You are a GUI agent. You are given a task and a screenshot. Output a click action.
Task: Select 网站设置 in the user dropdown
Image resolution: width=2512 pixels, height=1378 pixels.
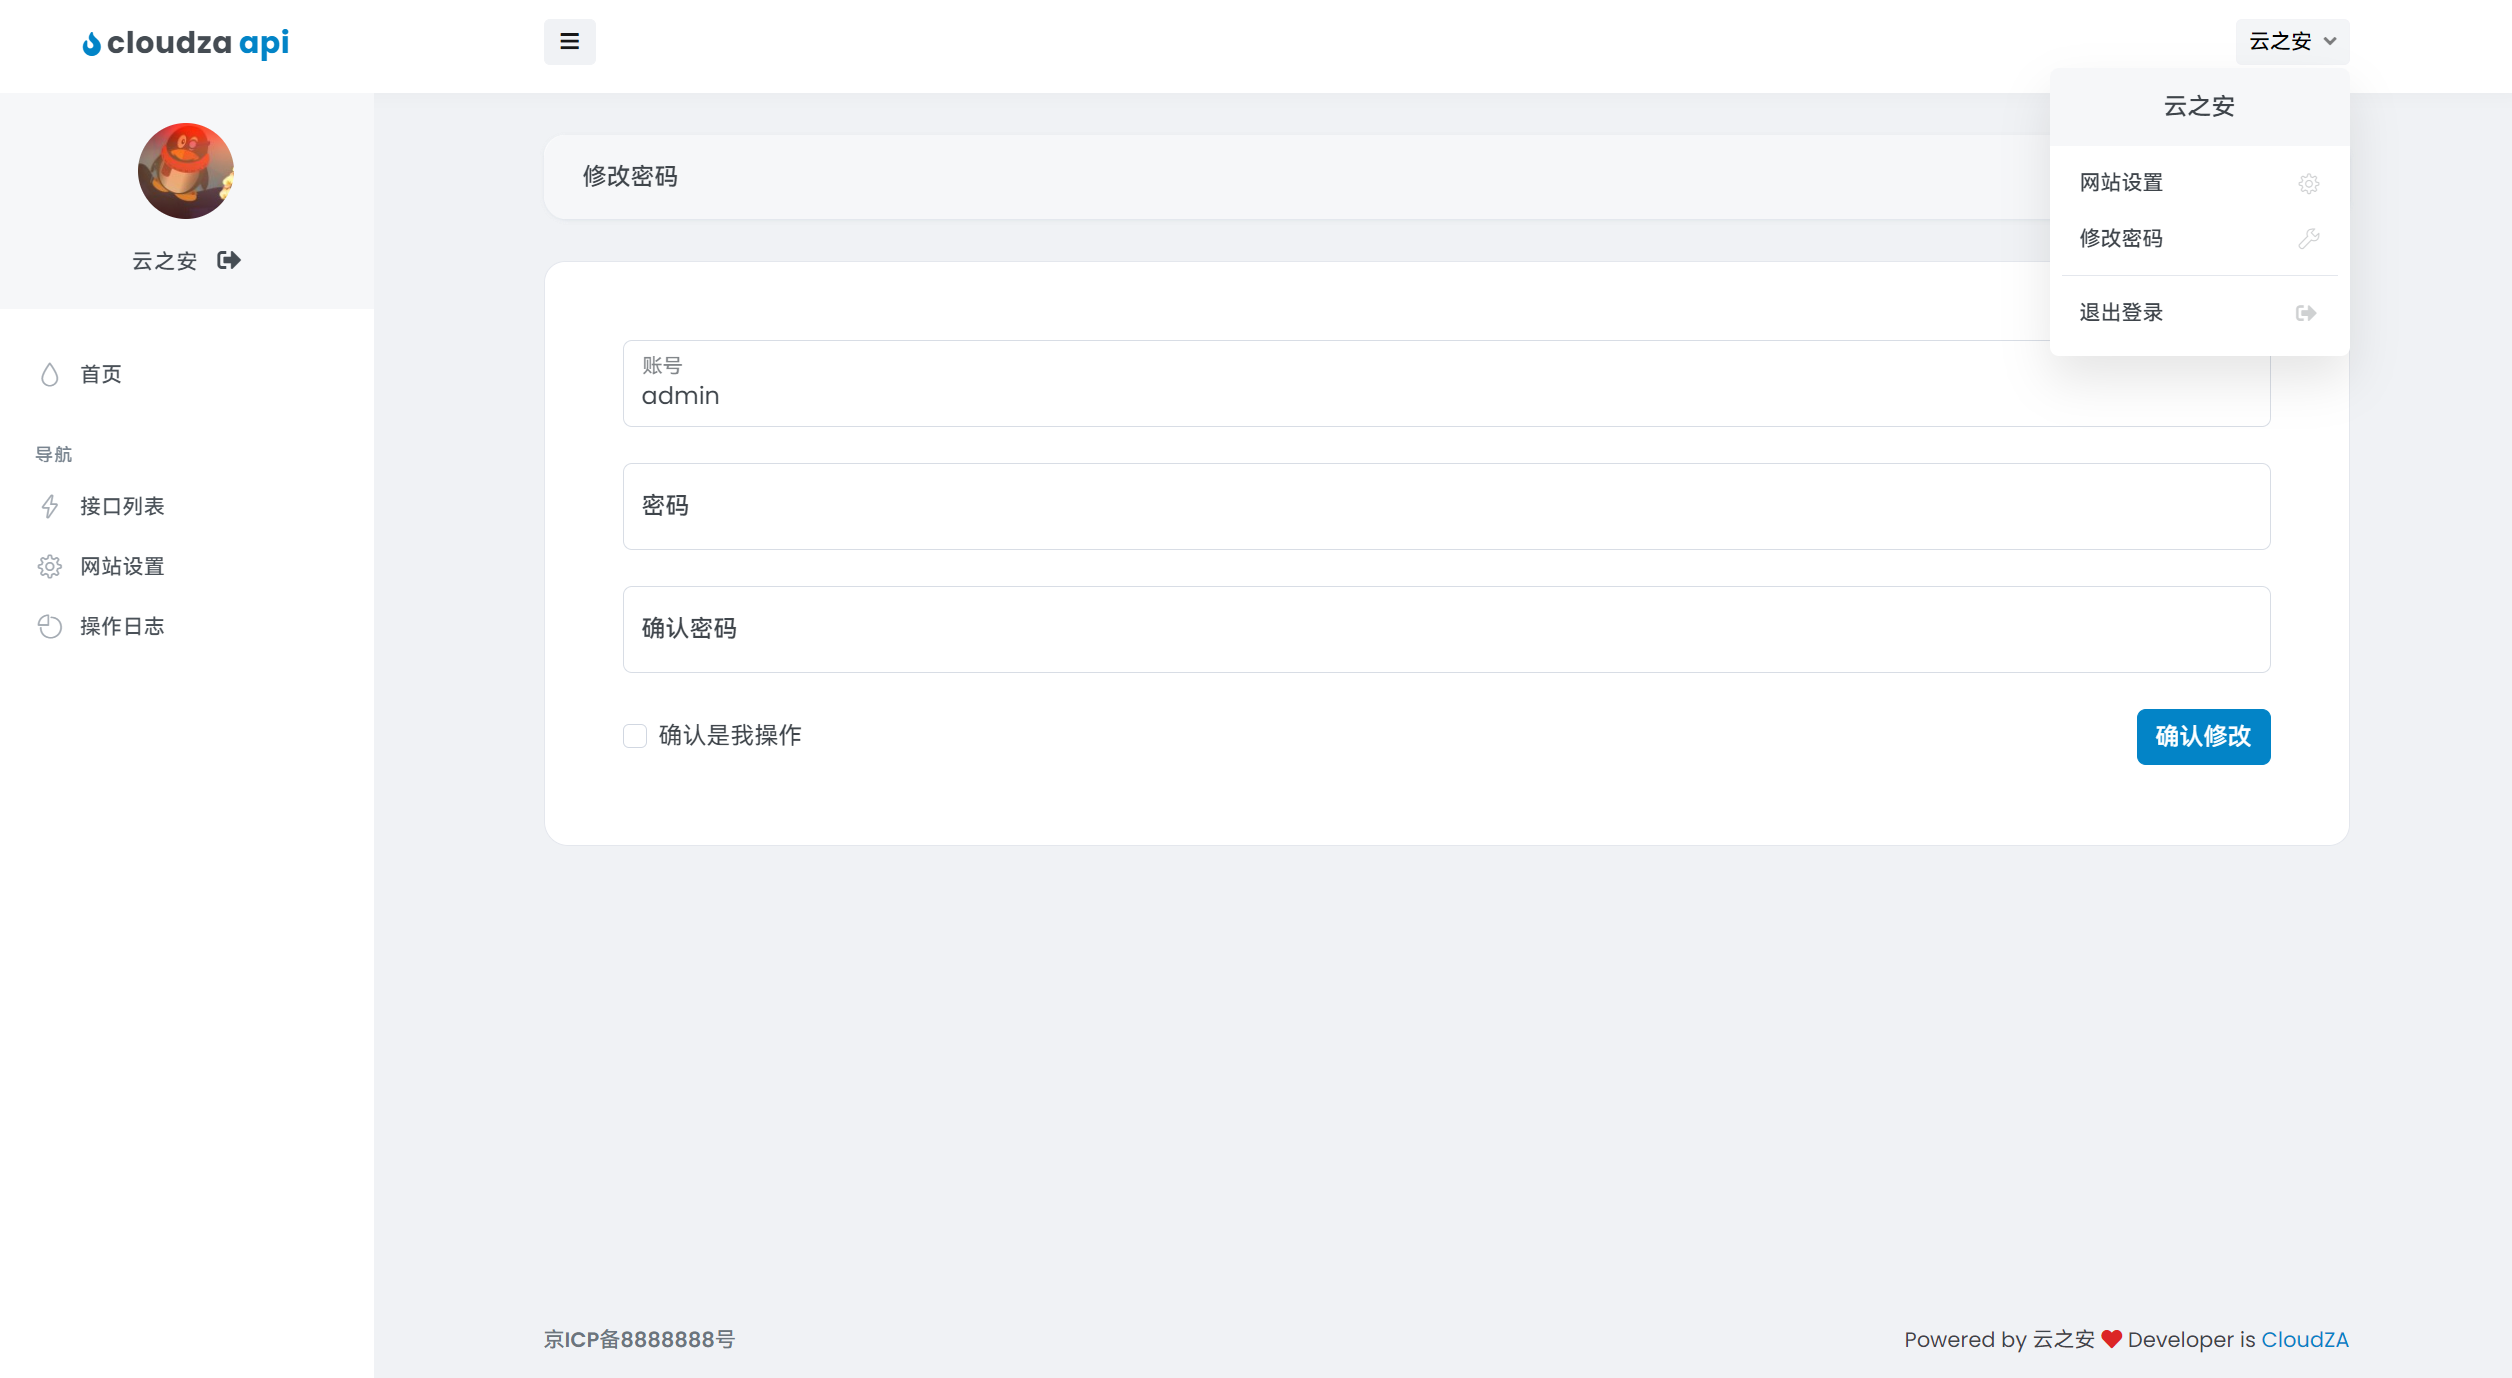point(2122,183)
